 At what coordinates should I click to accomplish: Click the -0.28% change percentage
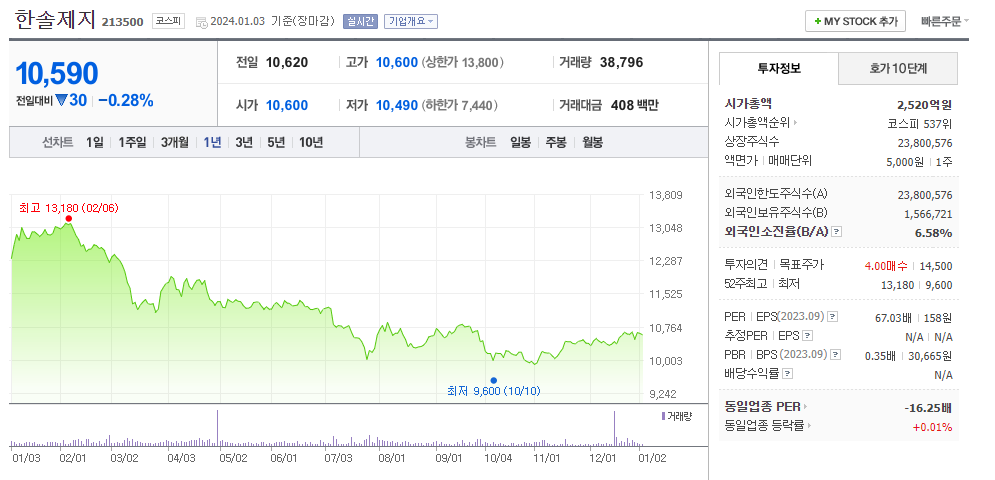tap(126, 100)
